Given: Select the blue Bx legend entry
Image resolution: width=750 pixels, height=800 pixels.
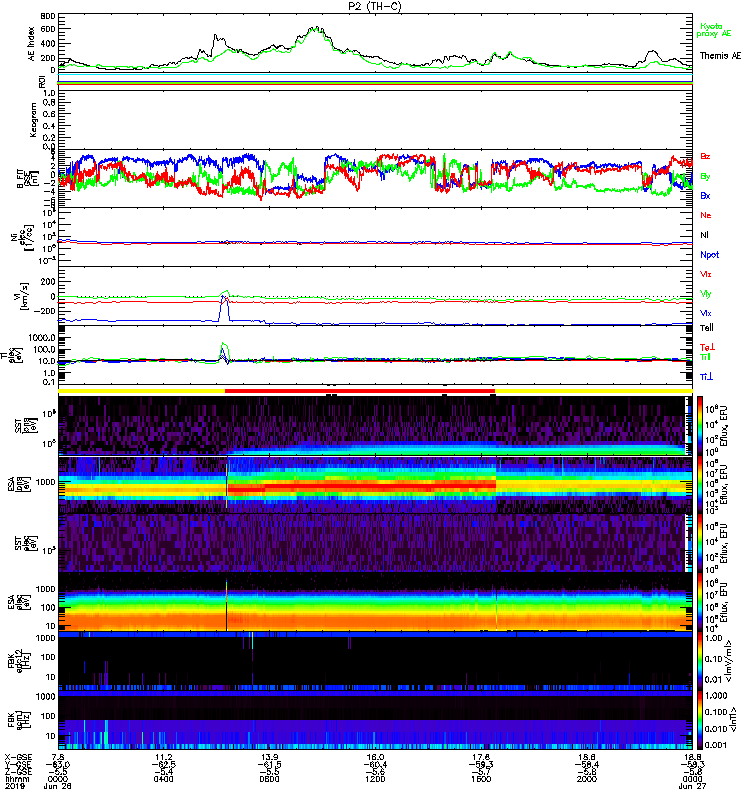Looking at the screenshot, I should point(705,195).
